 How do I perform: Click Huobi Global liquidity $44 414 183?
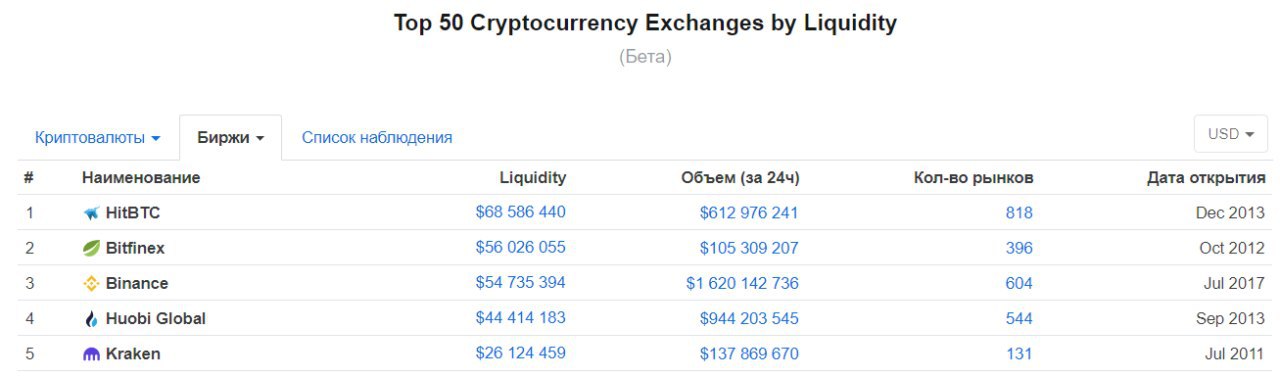[520, 318]
